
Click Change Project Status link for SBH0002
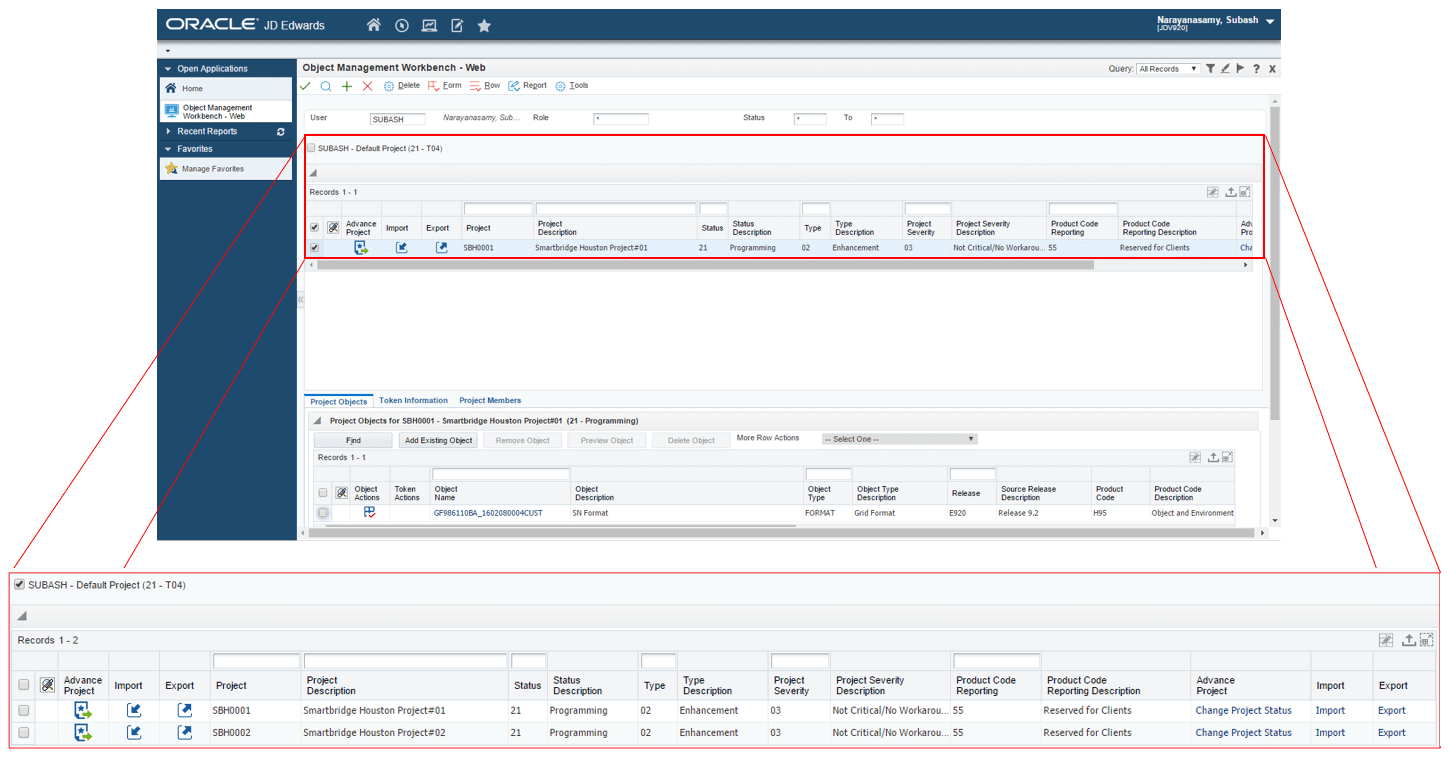1243,733
